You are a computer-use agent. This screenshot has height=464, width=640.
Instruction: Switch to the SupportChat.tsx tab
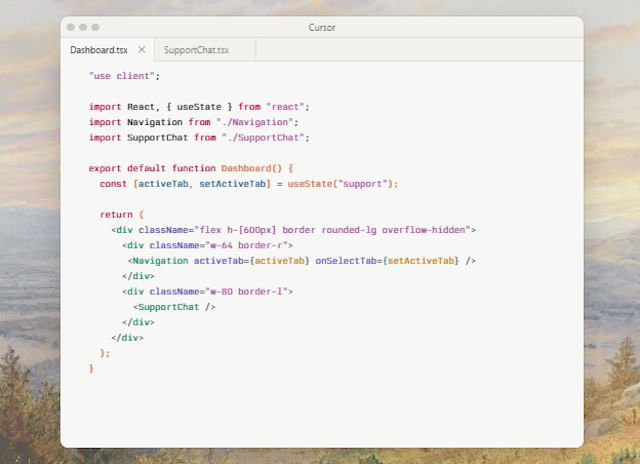click(197, 49)
